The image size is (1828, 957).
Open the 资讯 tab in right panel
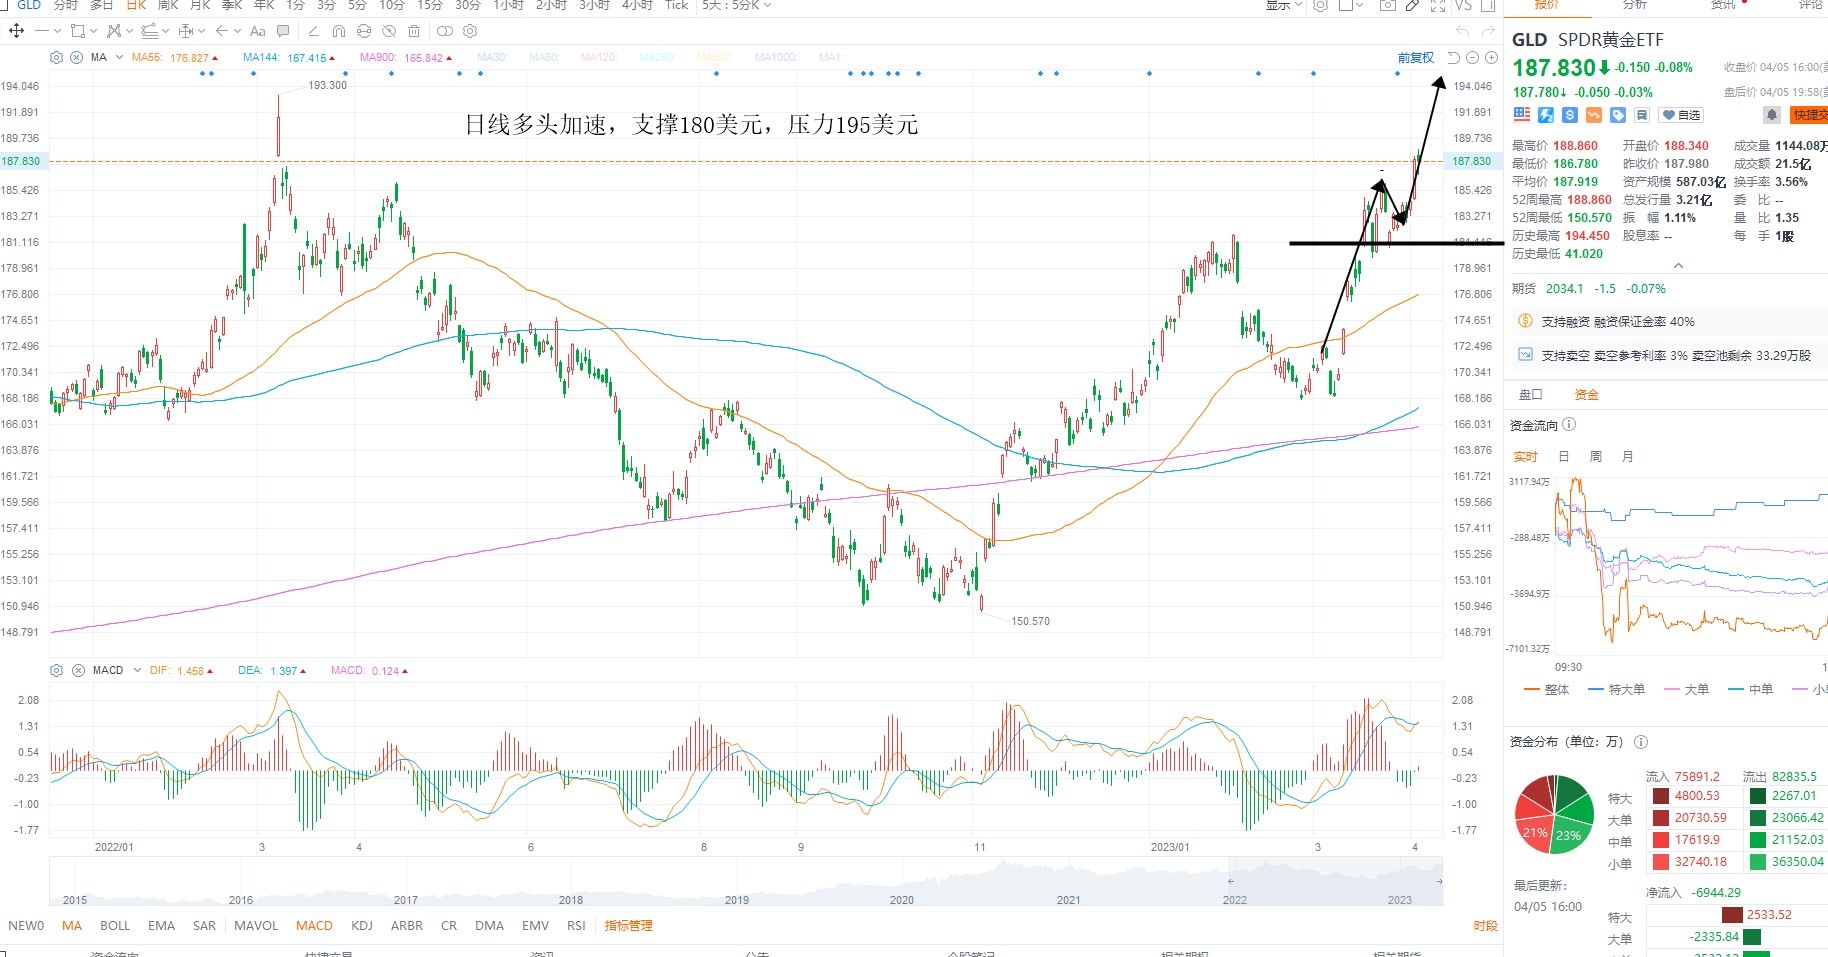1722,5
